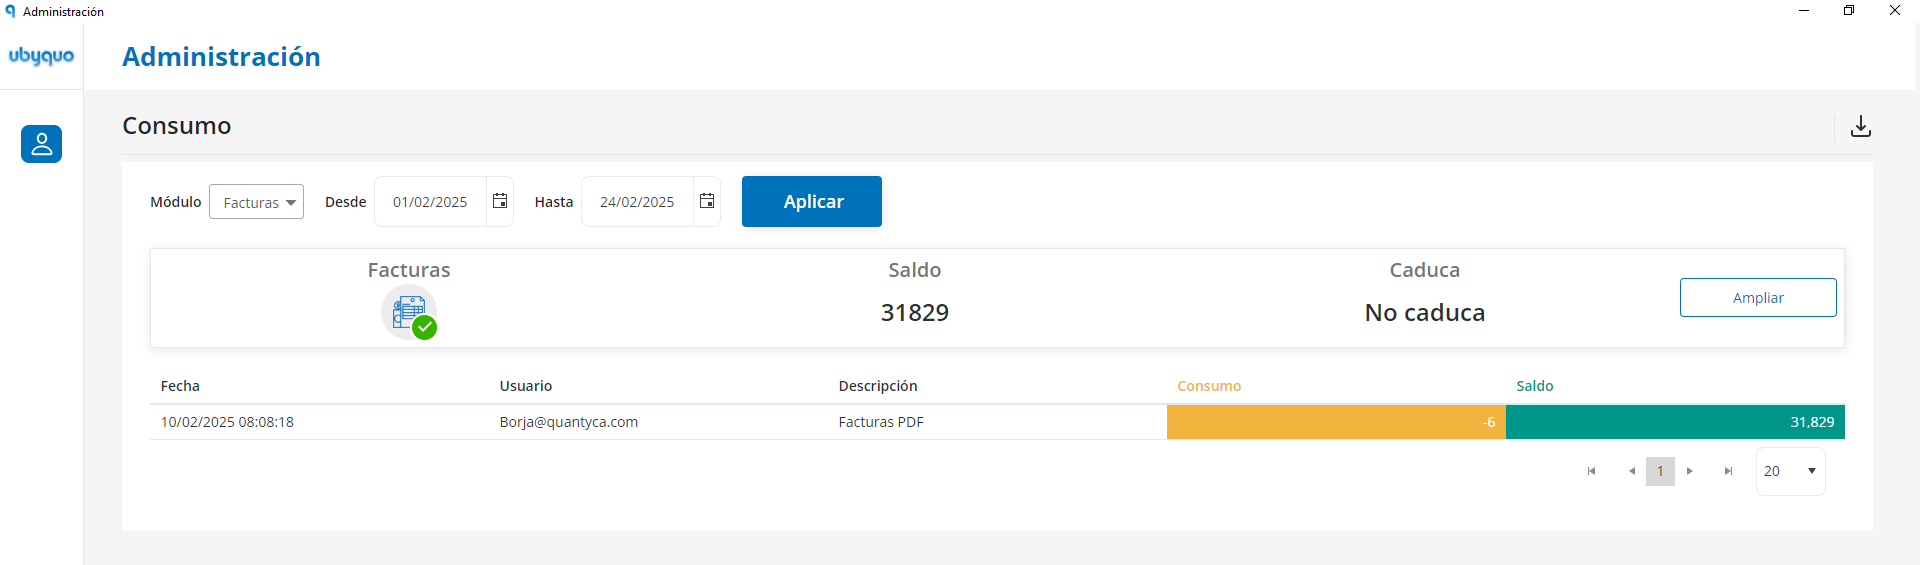Open the Módulo Facturas dropdown
Viewport: 1920px width, 565px height.
coord(256,202)
